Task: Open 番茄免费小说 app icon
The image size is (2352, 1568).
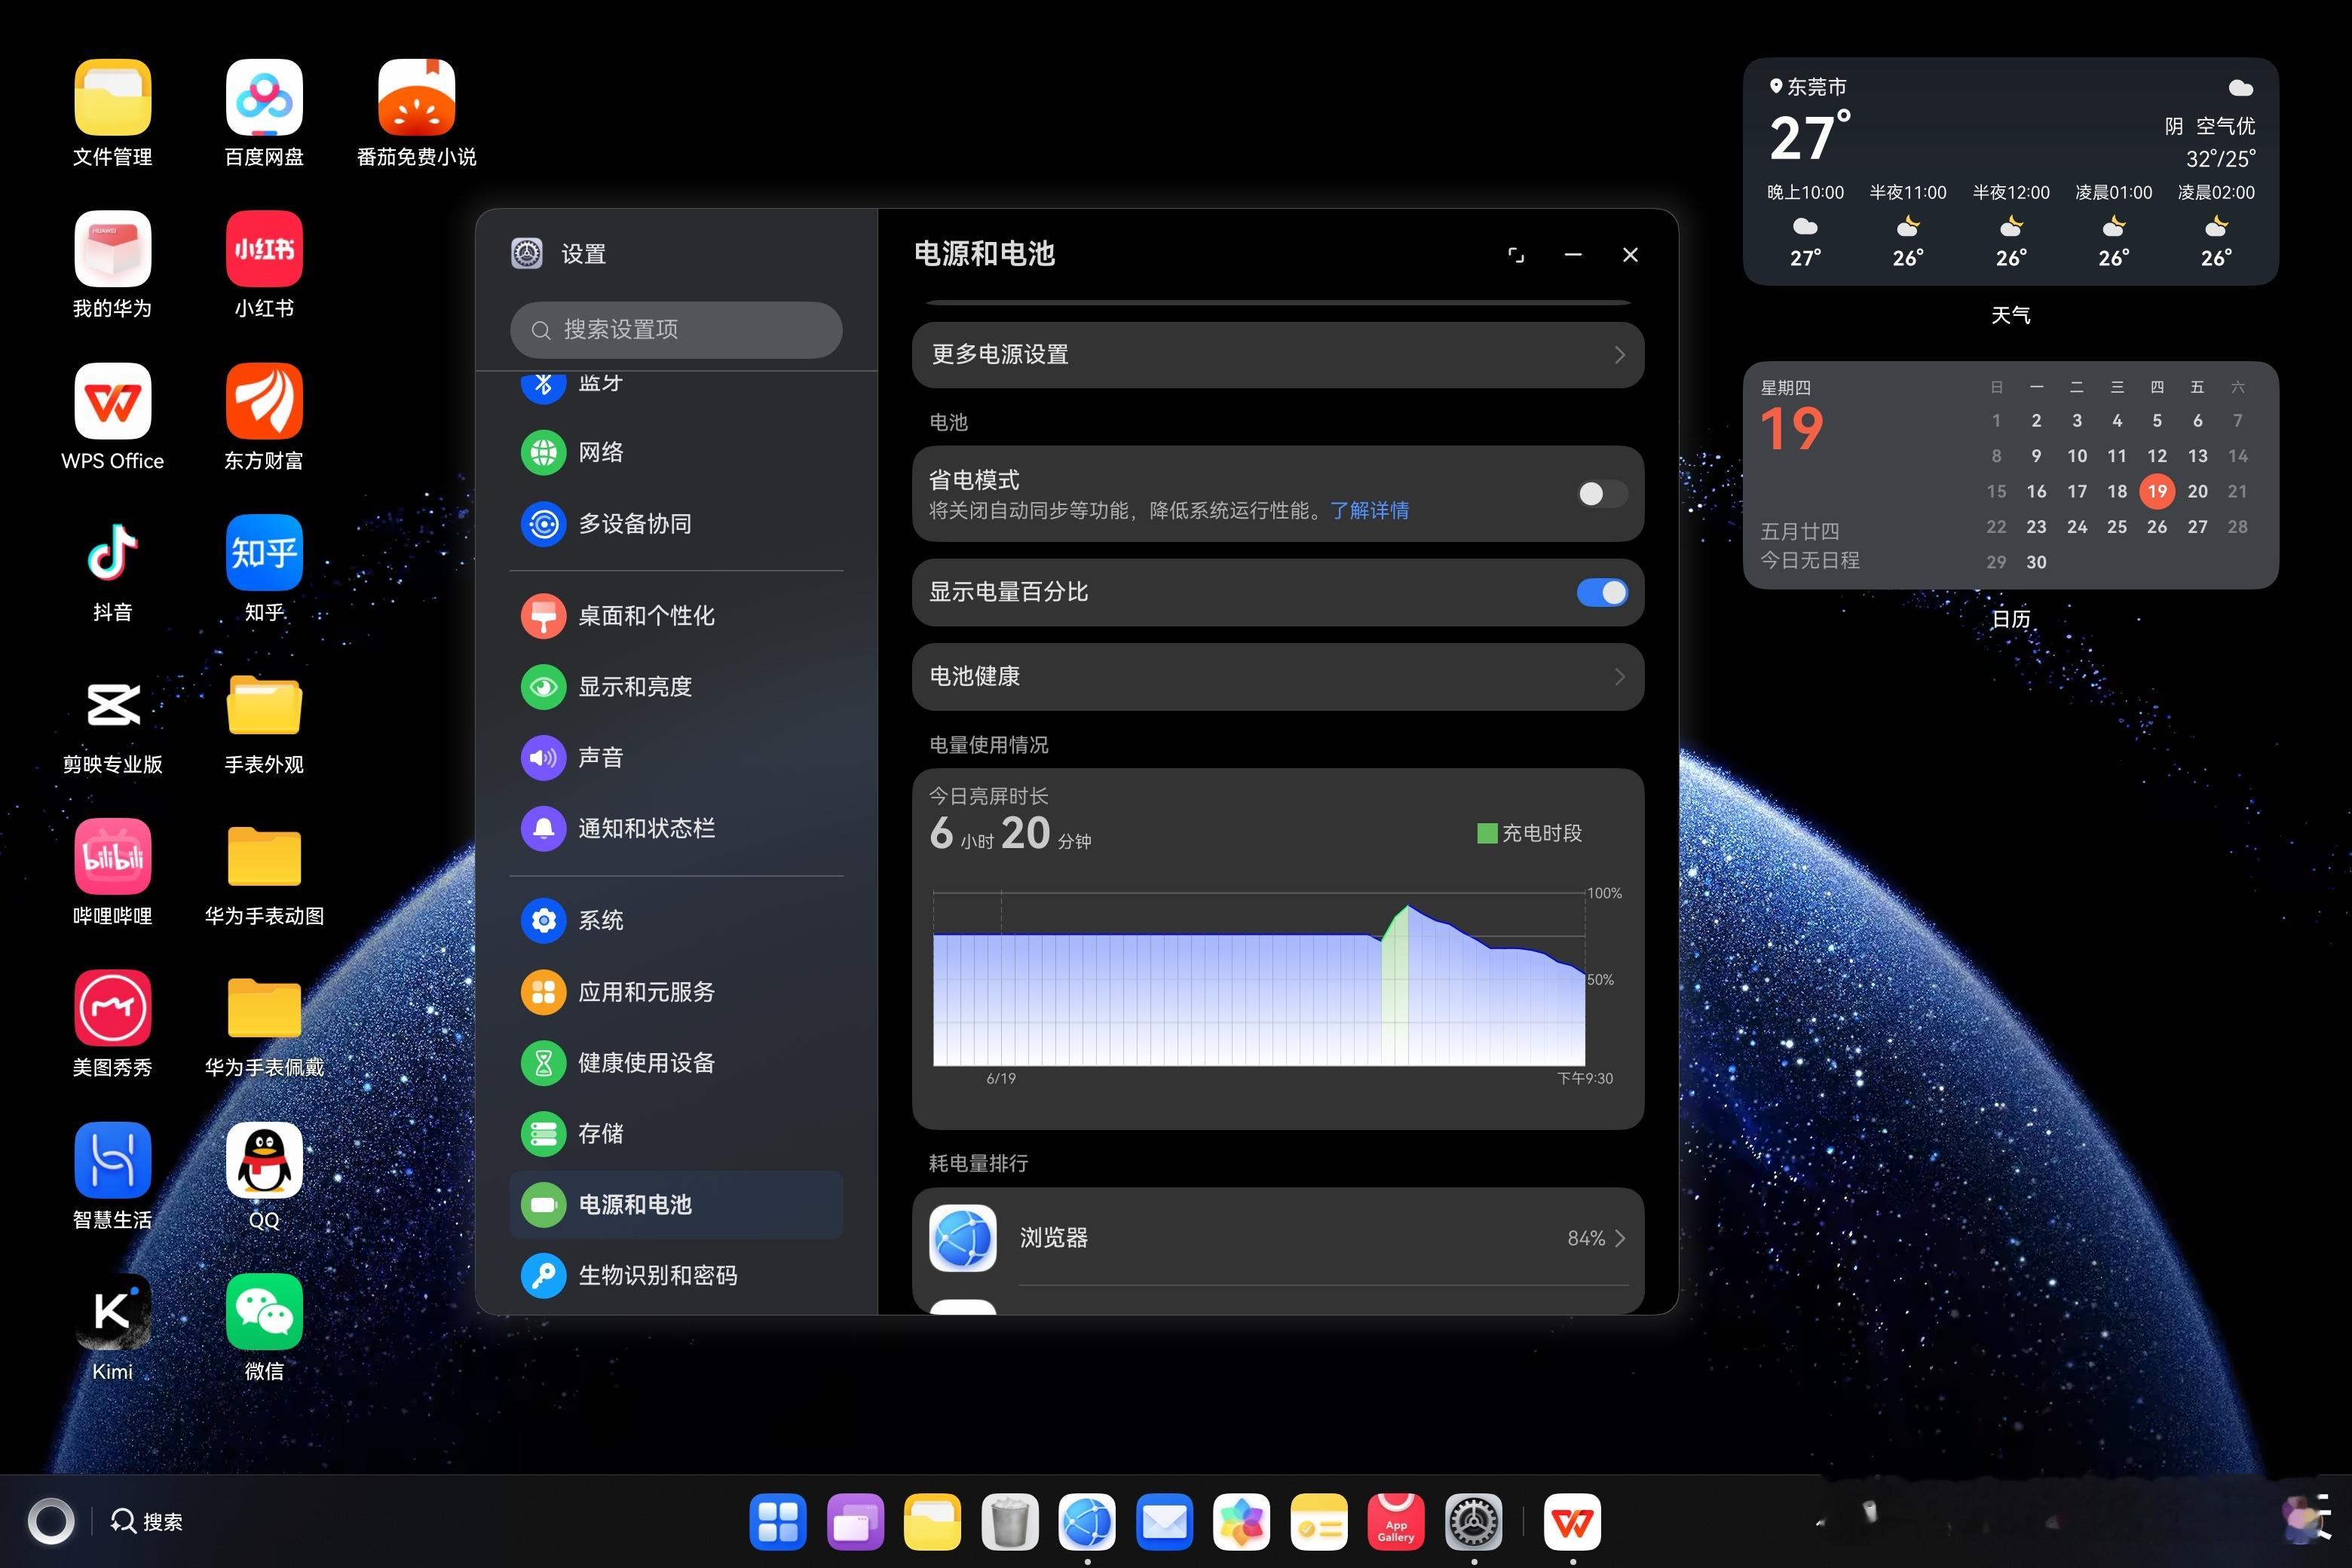Action: click(416, 97)
